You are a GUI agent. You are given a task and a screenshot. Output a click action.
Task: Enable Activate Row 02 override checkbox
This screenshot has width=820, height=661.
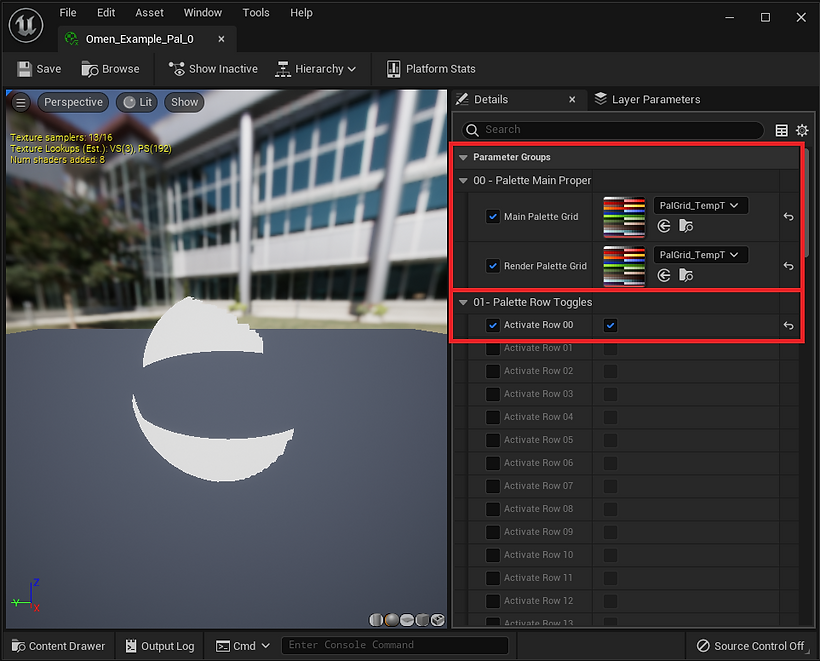click(493, 371)
